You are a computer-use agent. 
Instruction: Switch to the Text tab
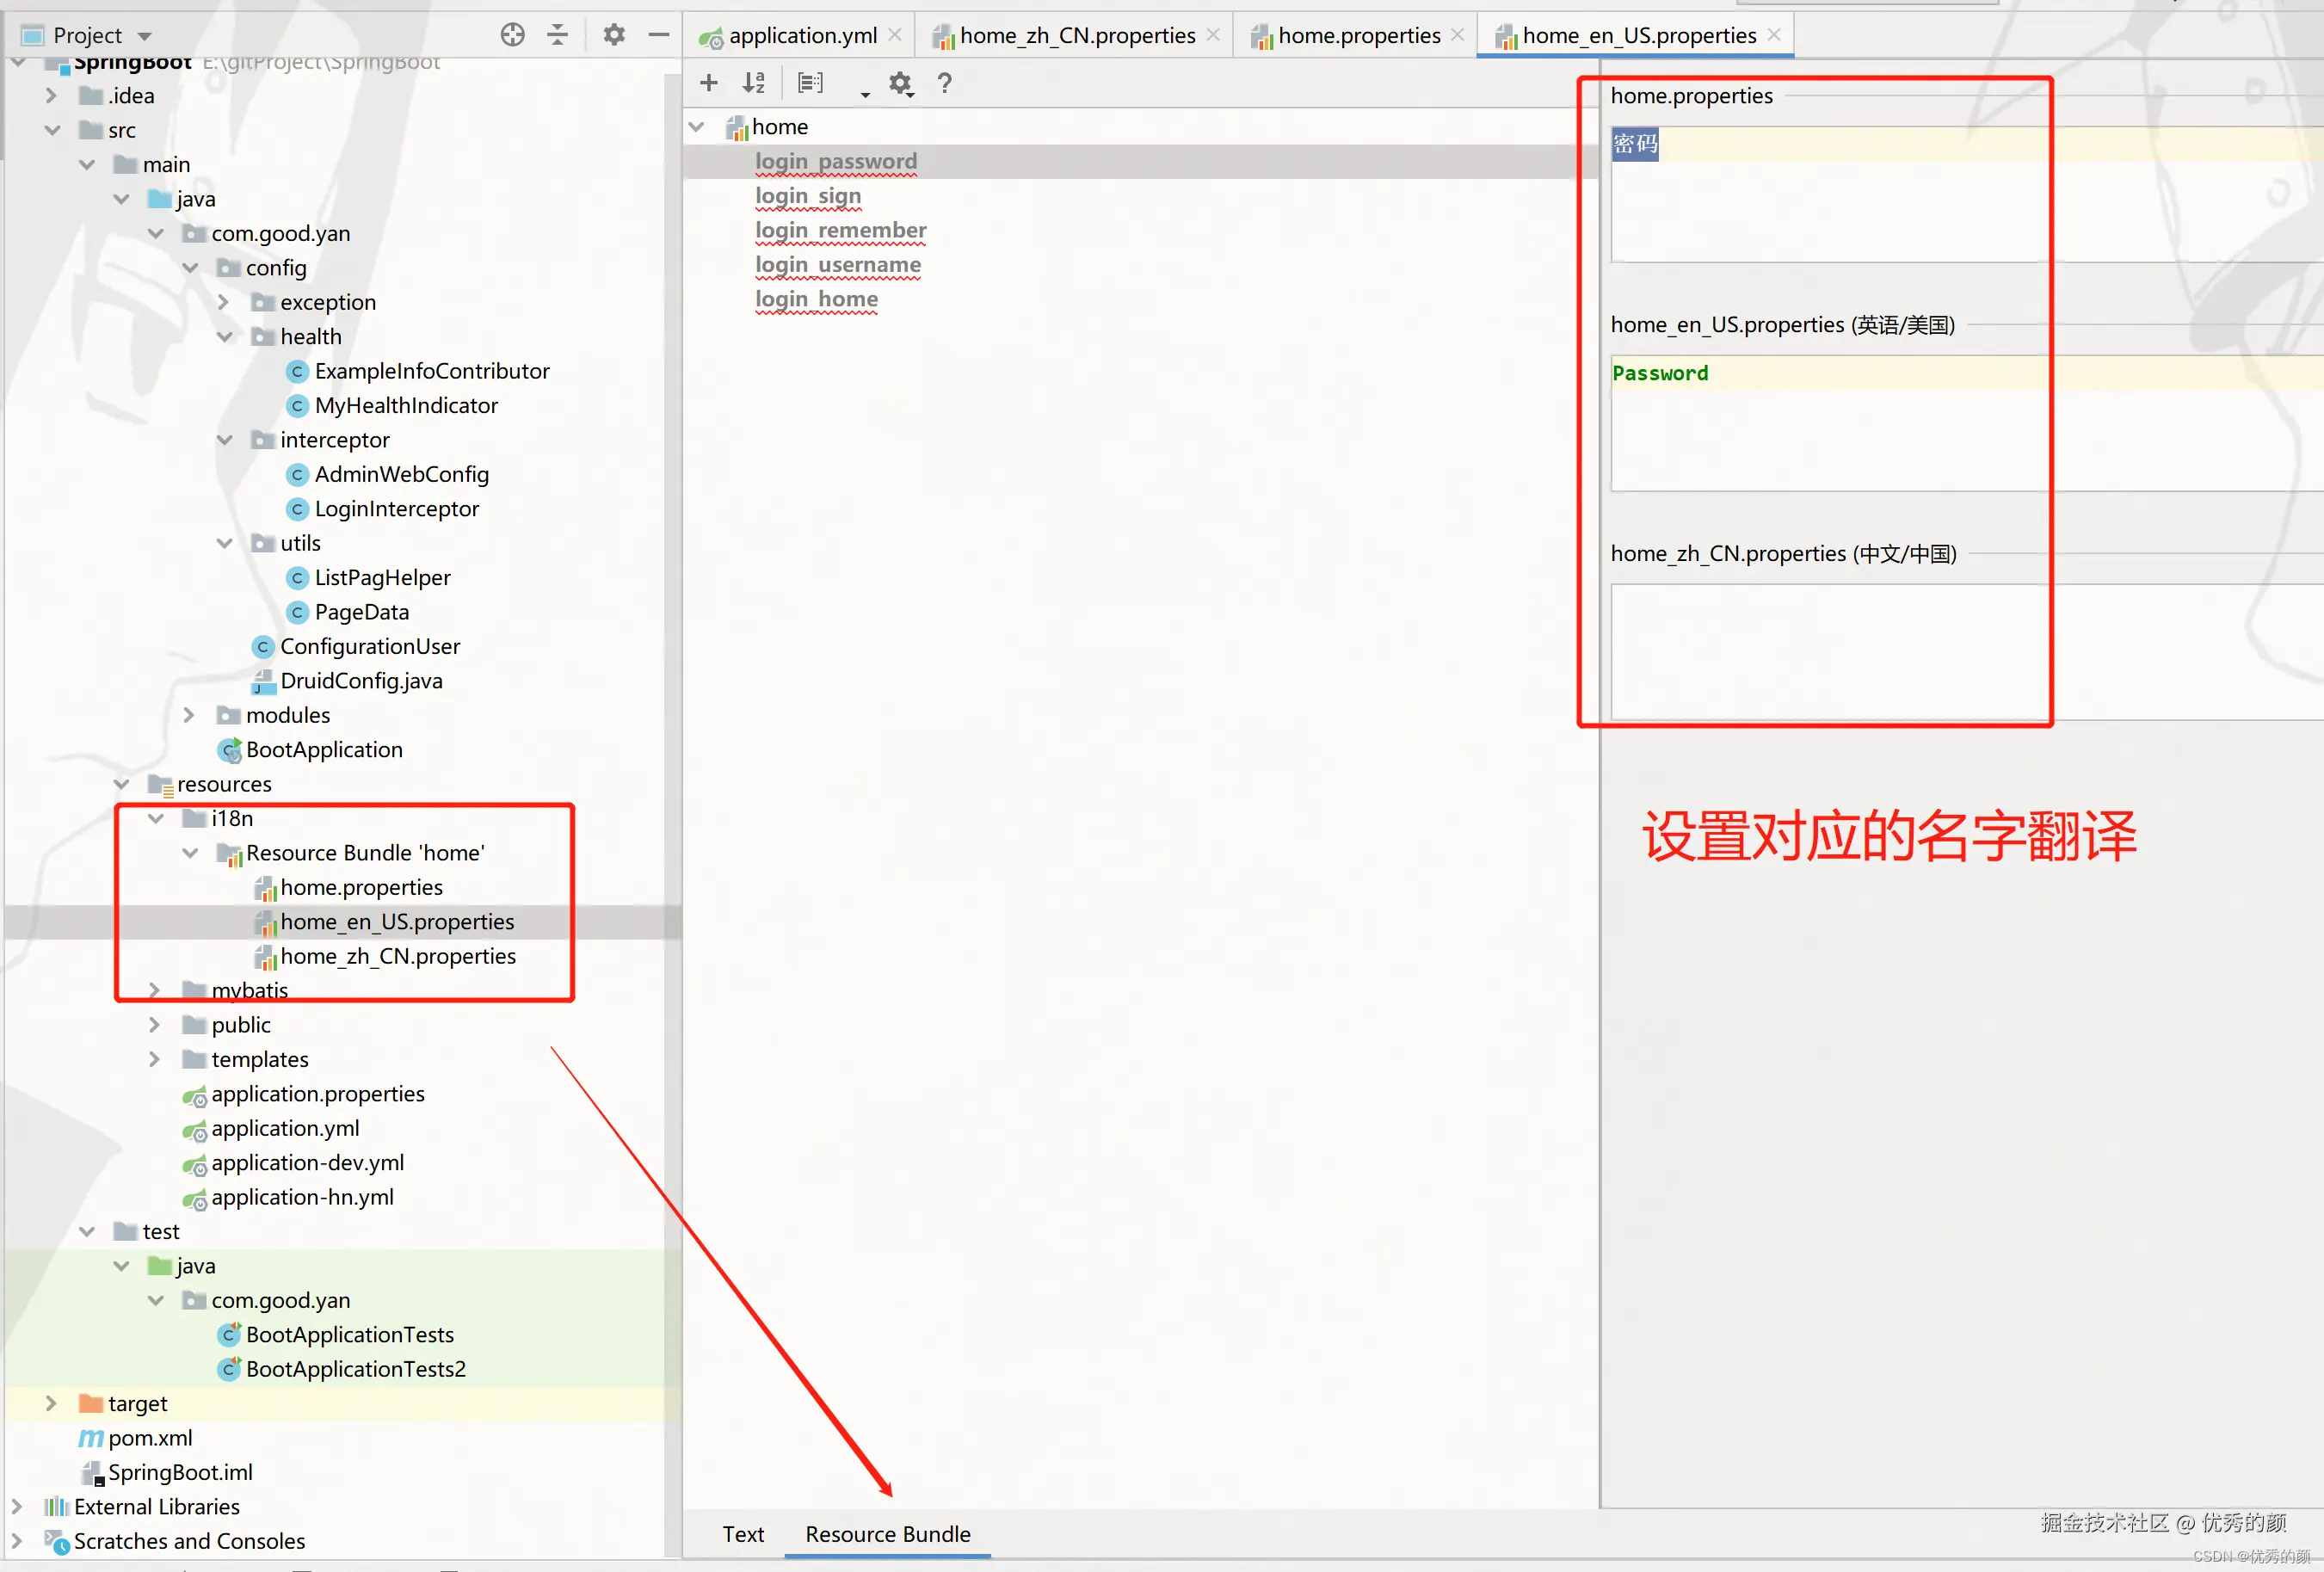pyautogui.click(x=743, y=1534)
